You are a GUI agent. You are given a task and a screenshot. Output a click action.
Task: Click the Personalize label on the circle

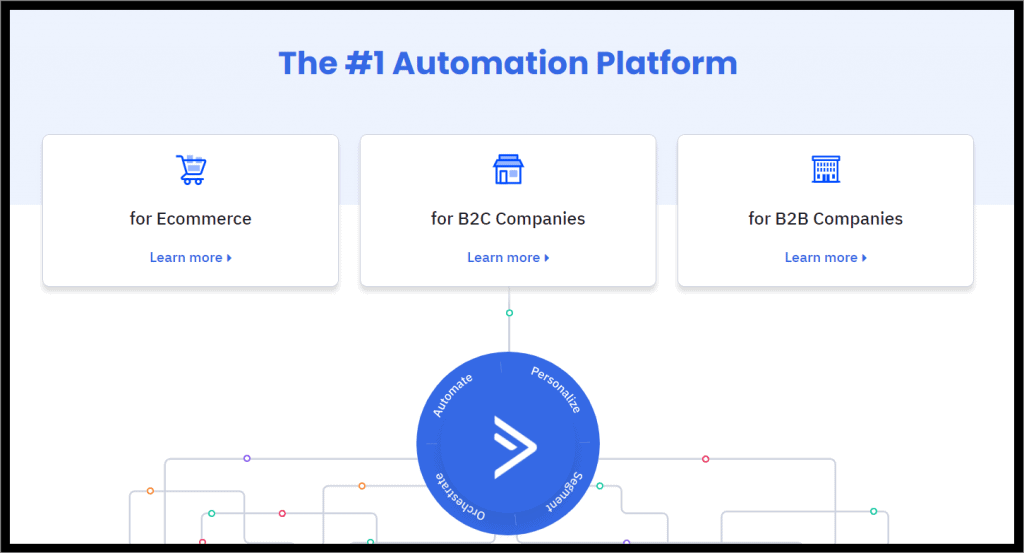(556, 390)
